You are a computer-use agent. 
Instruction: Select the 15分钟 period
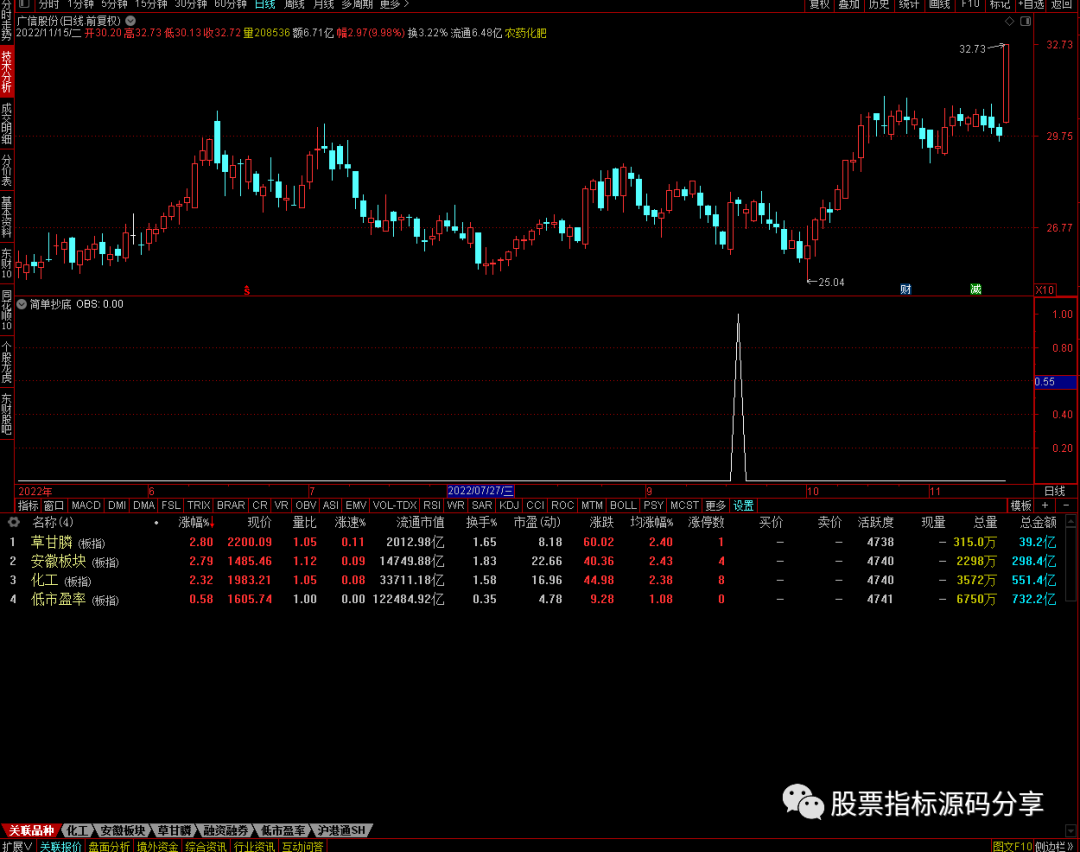(150, 4)
